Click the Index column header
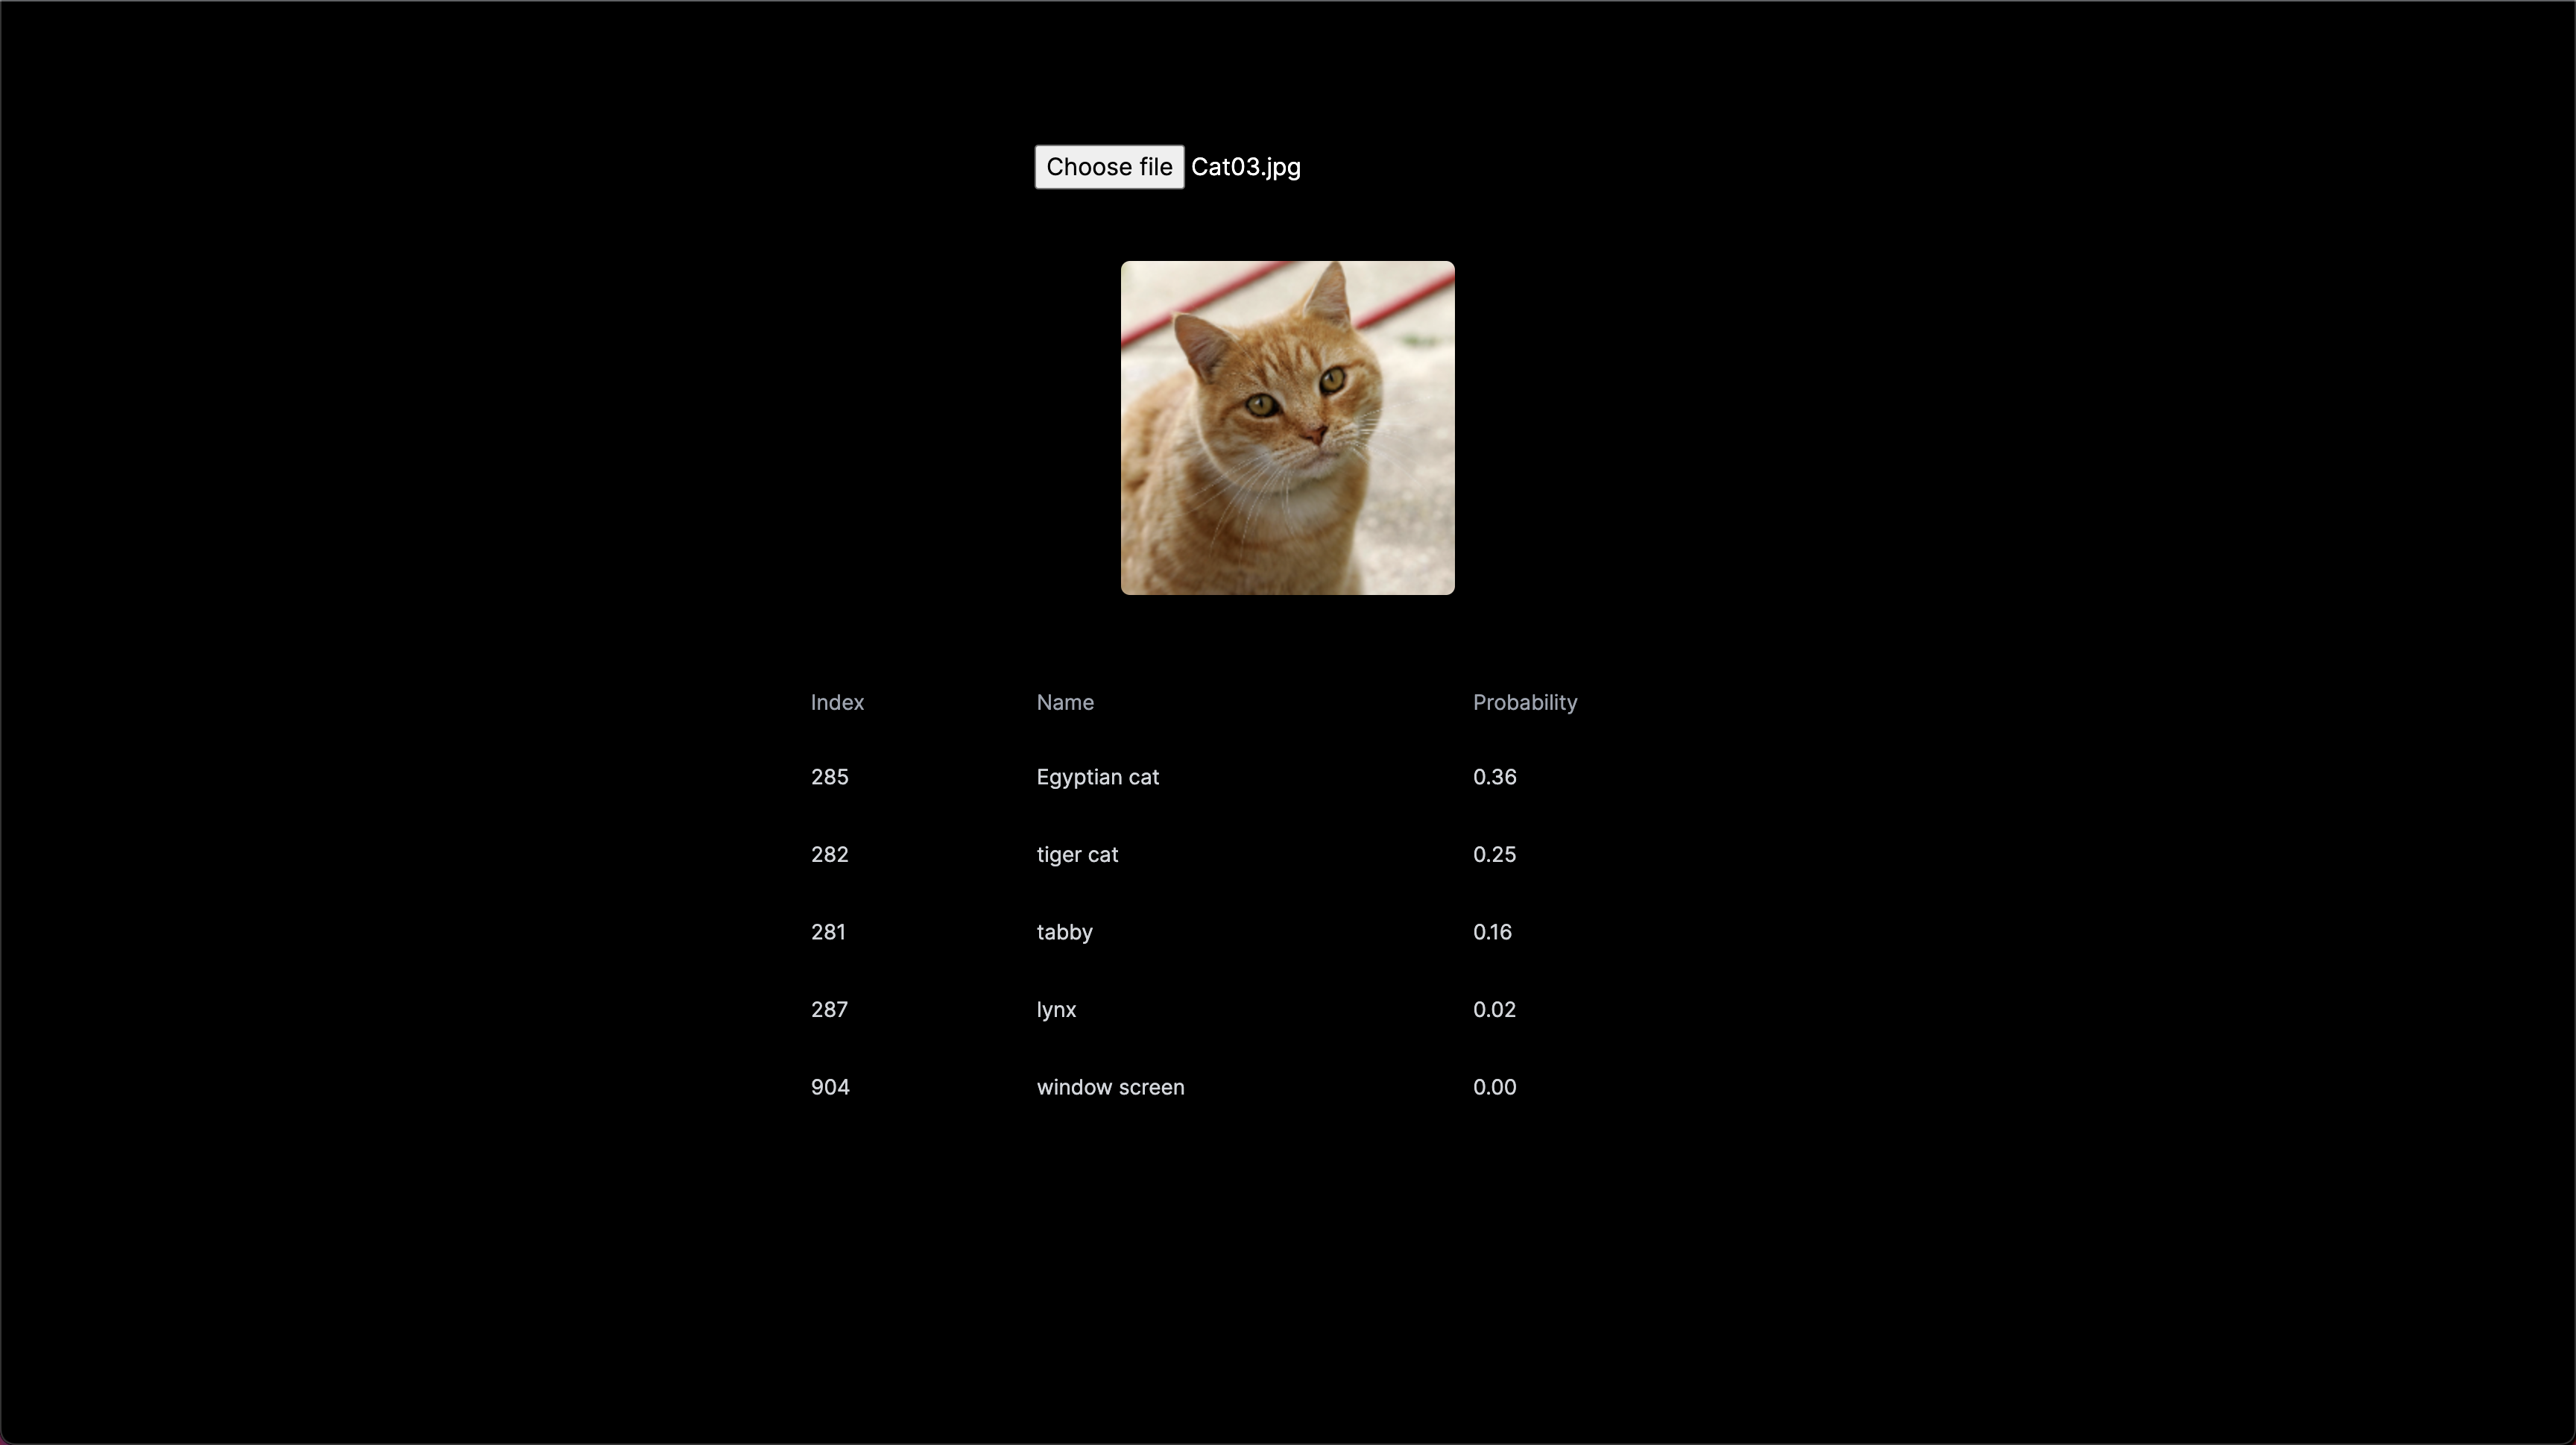Image resolution: width=2576 pixels, height=1445 pixels. (837, 703)
